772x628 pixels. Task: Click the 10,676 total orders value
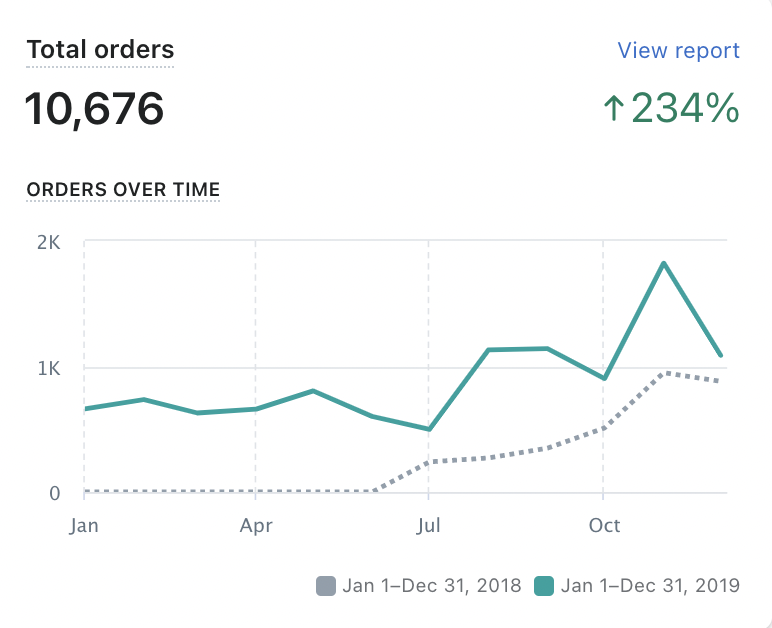coord(94,108)
